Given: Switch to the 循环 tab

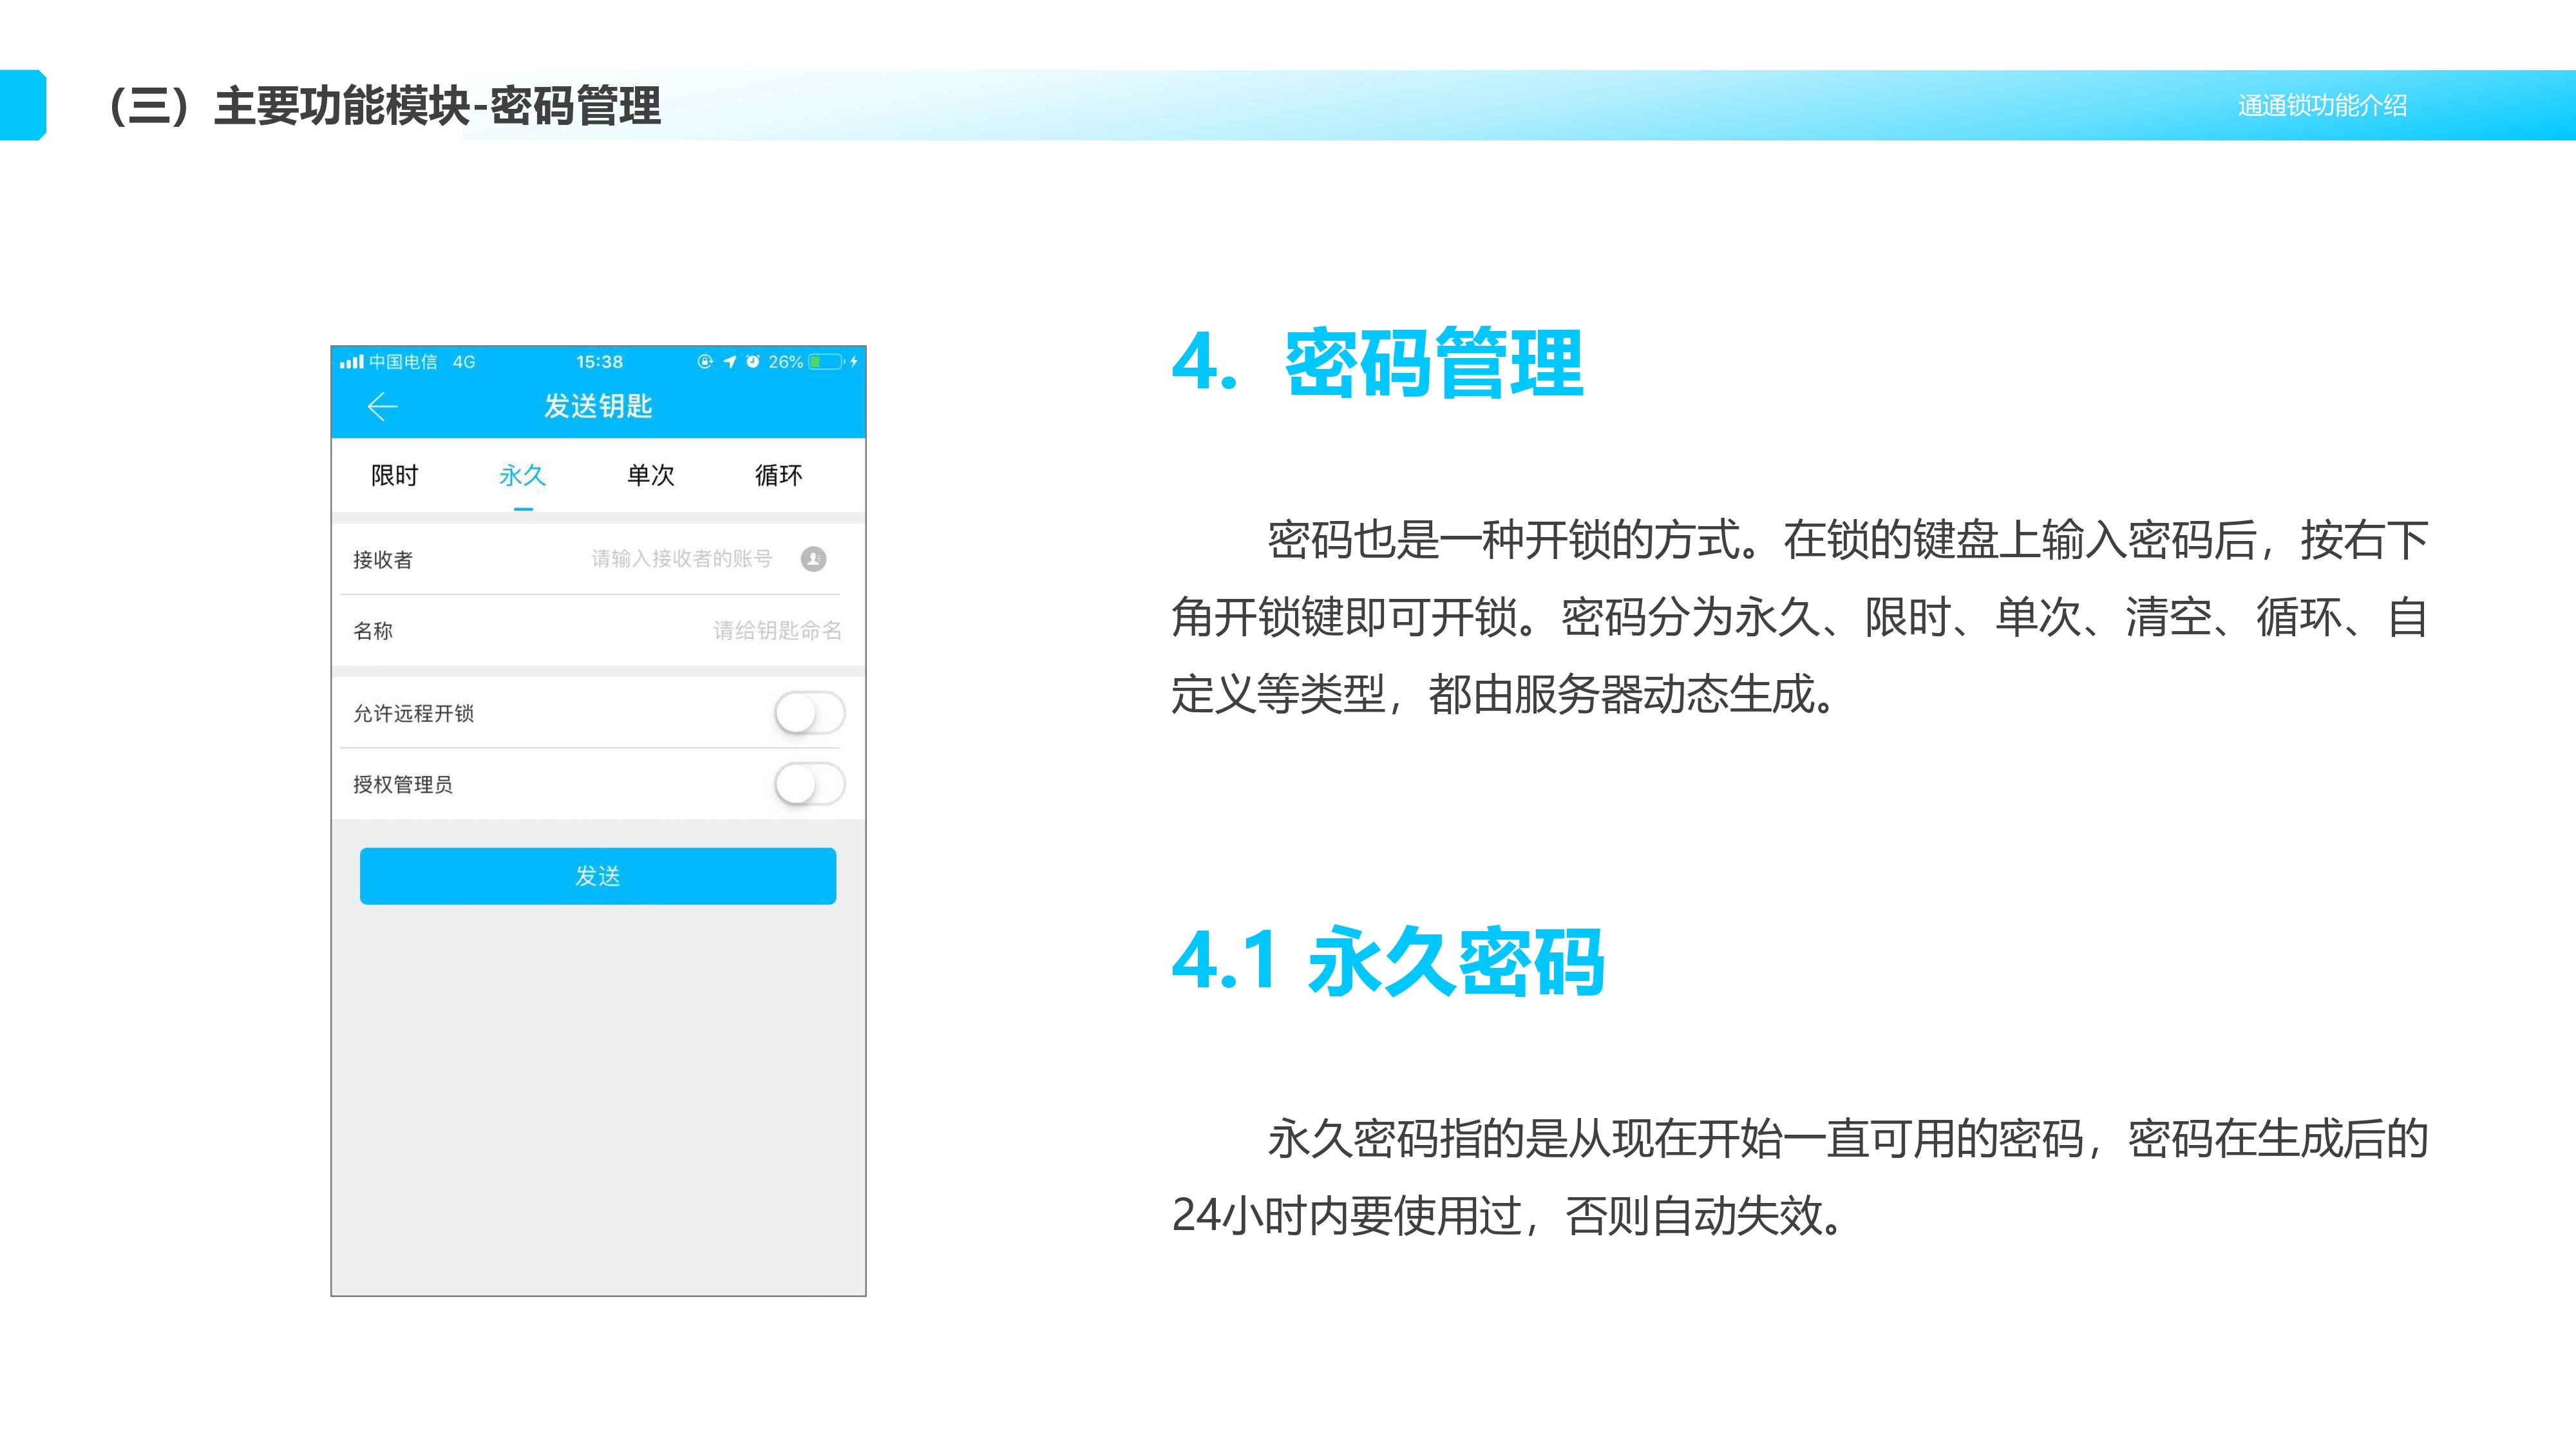Looking at the screenshot, I should click(x=778, y=476).
